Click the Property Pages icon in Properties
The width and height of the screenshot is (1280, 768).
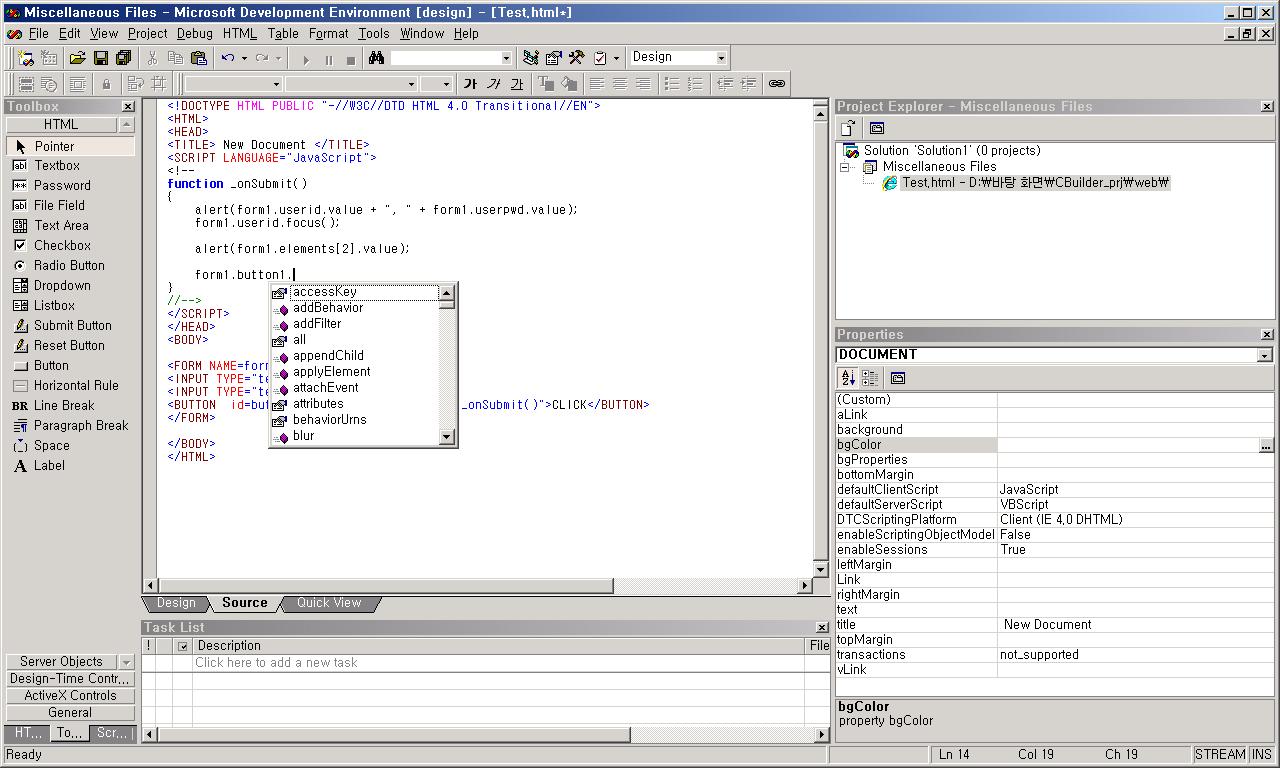898,378
